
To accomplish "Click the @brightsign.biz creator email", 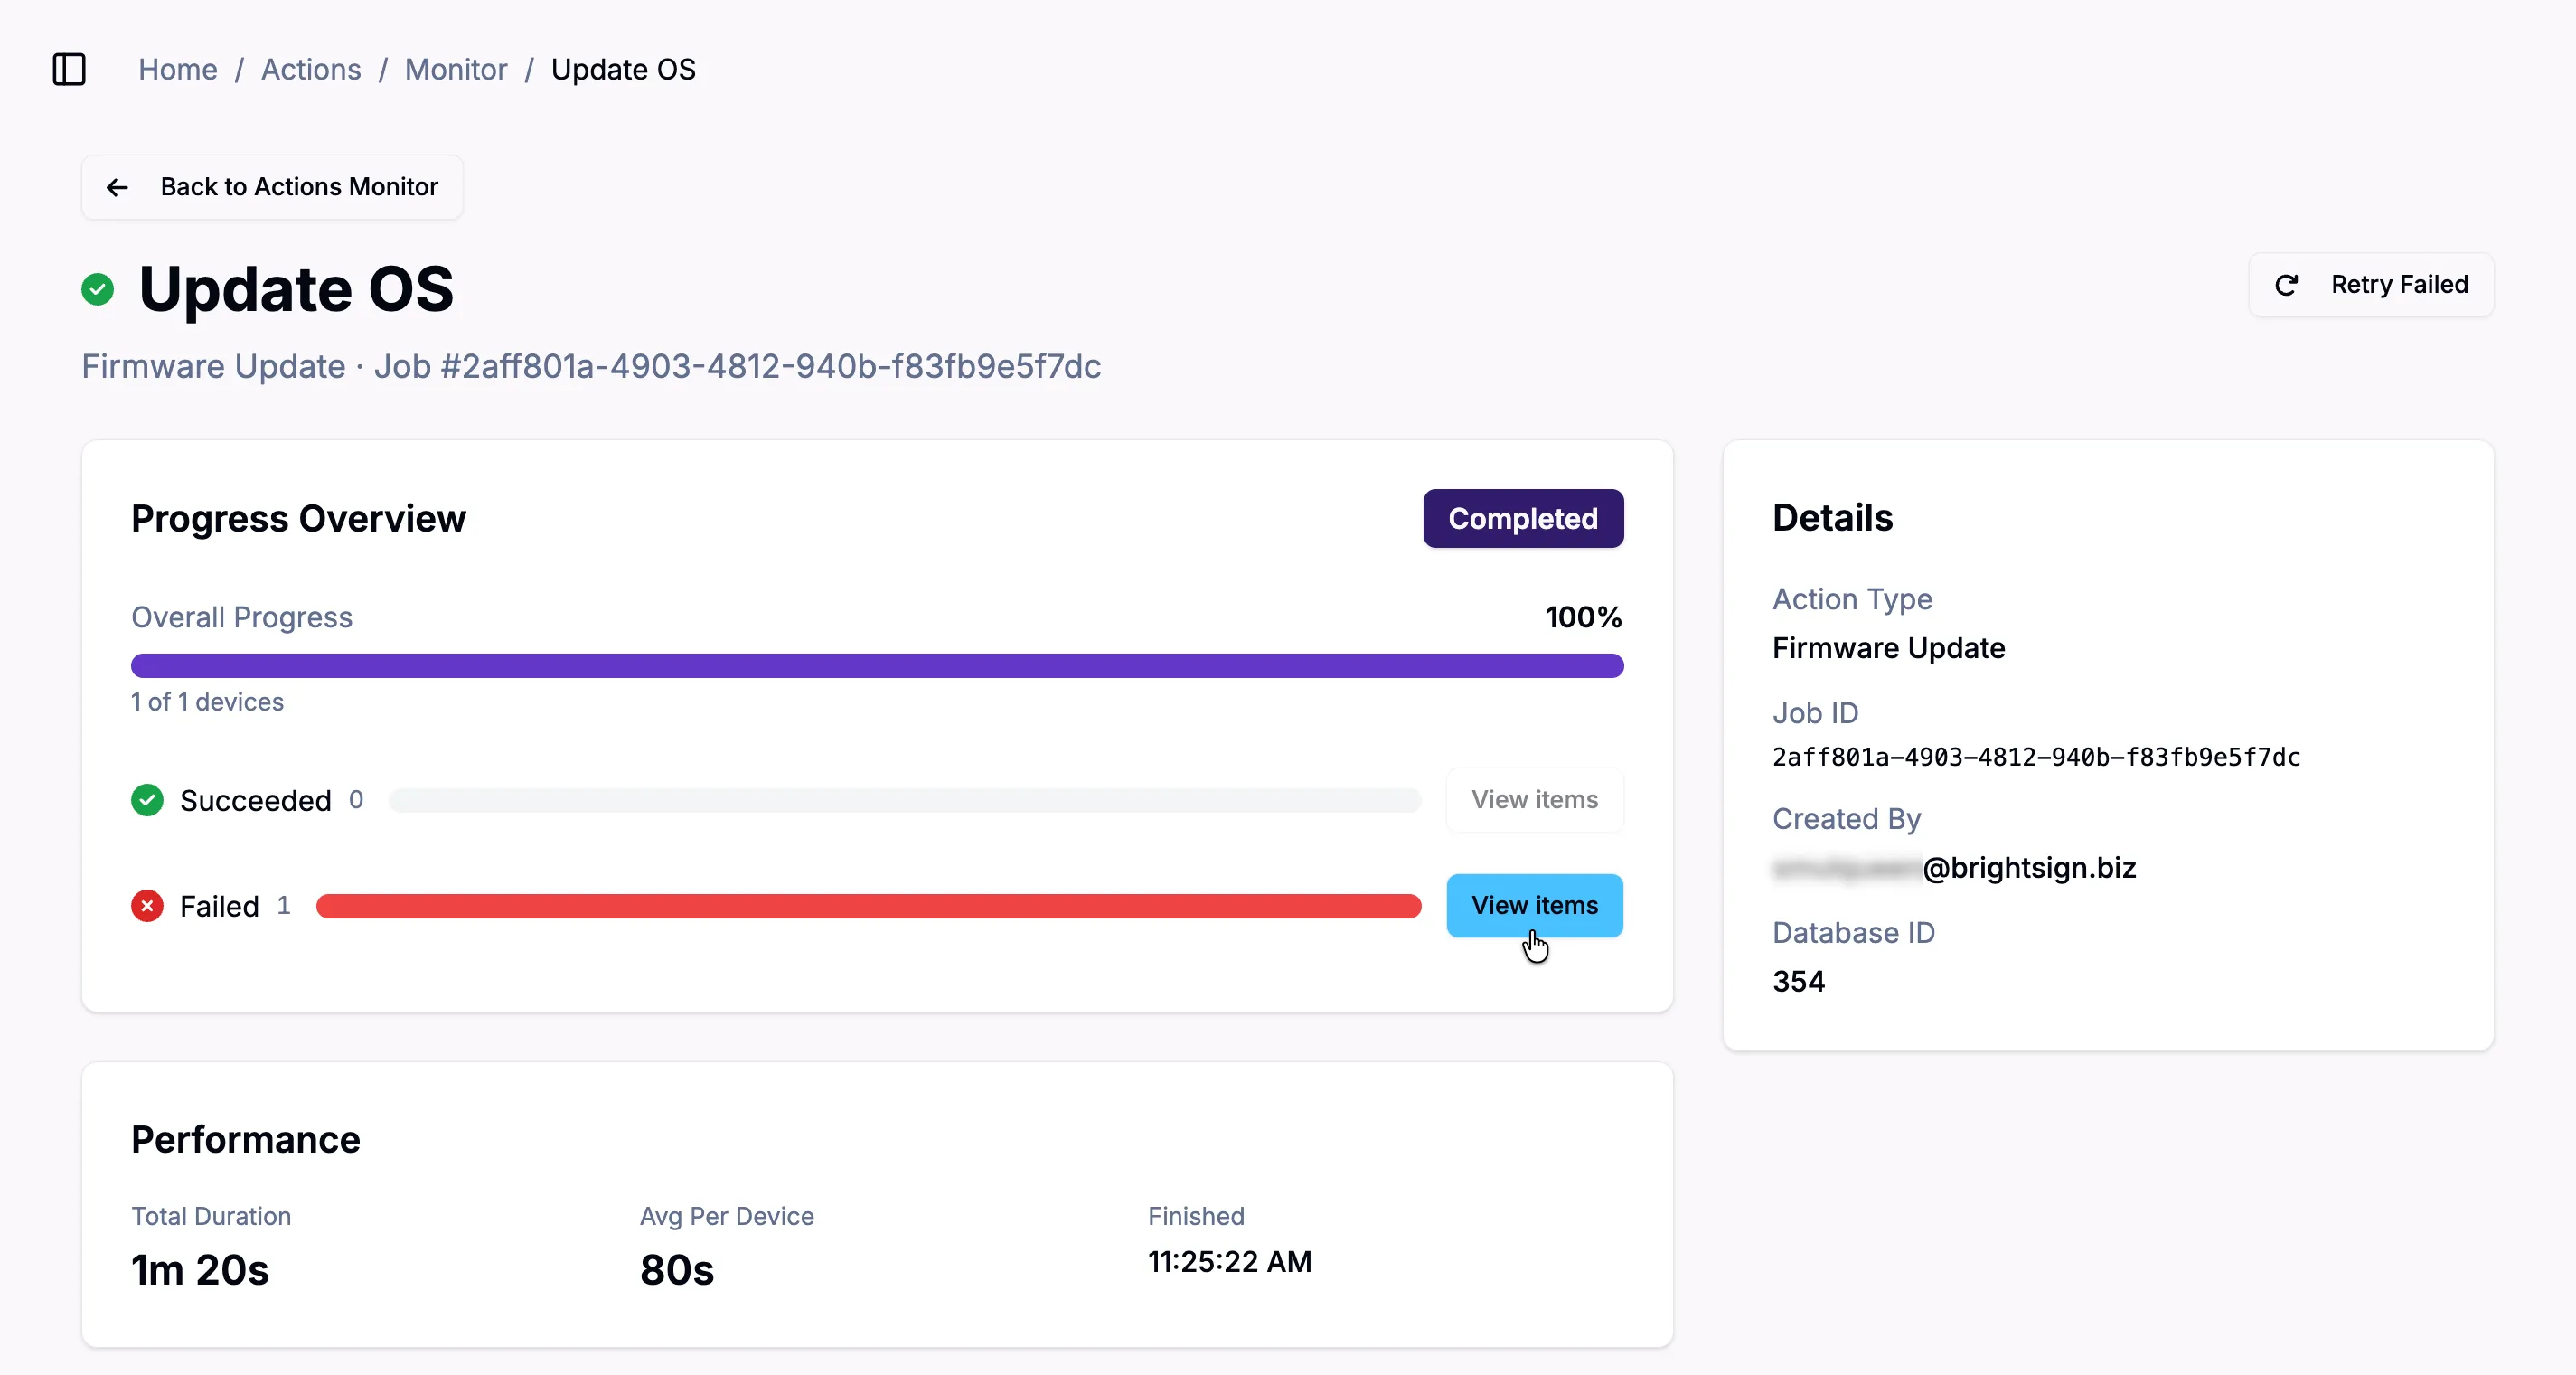I will coord(1954,867).
